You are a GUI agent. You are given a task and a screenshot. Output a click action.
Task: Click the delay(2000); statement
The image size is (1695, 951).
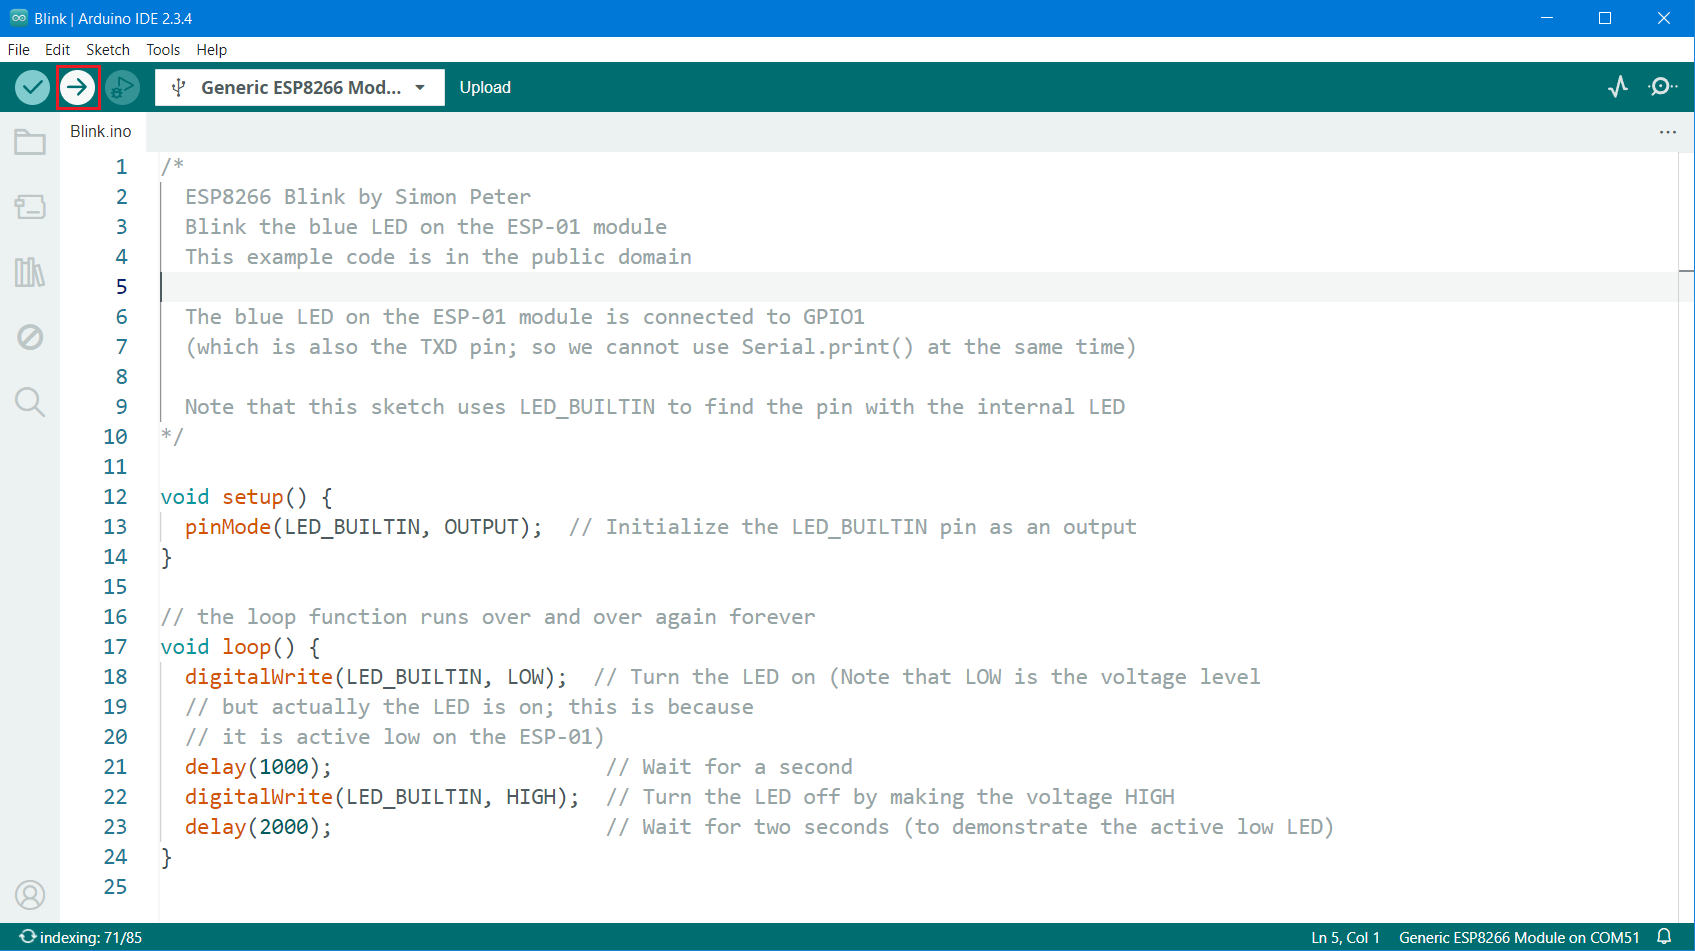[258, 827]
